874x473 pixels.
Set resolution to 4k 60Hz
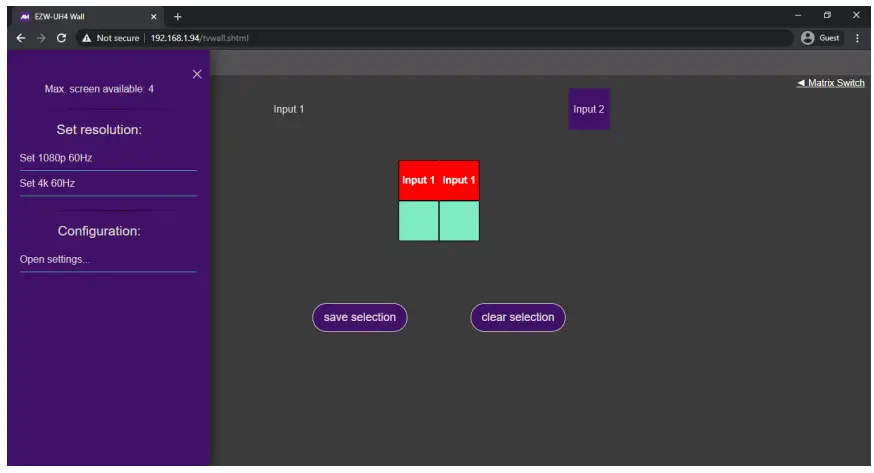point(108,183)
